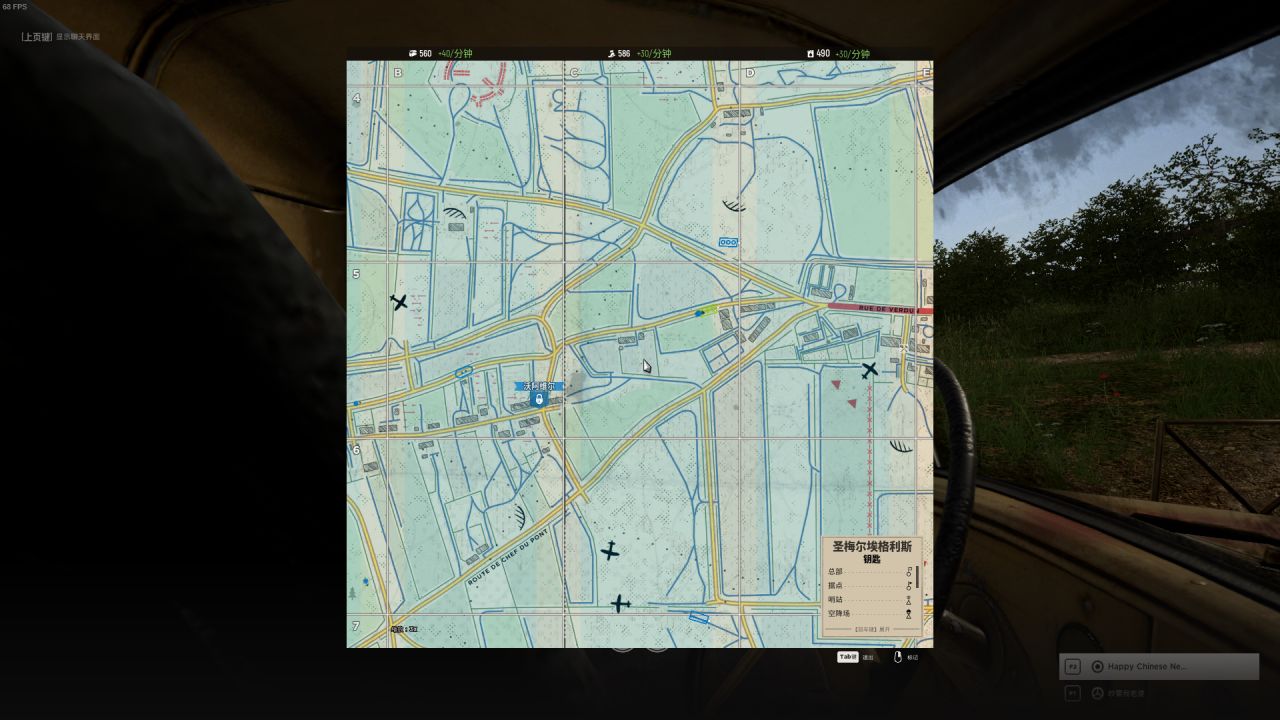
Task: Select the 据点 legend row label
Action: 835,586
